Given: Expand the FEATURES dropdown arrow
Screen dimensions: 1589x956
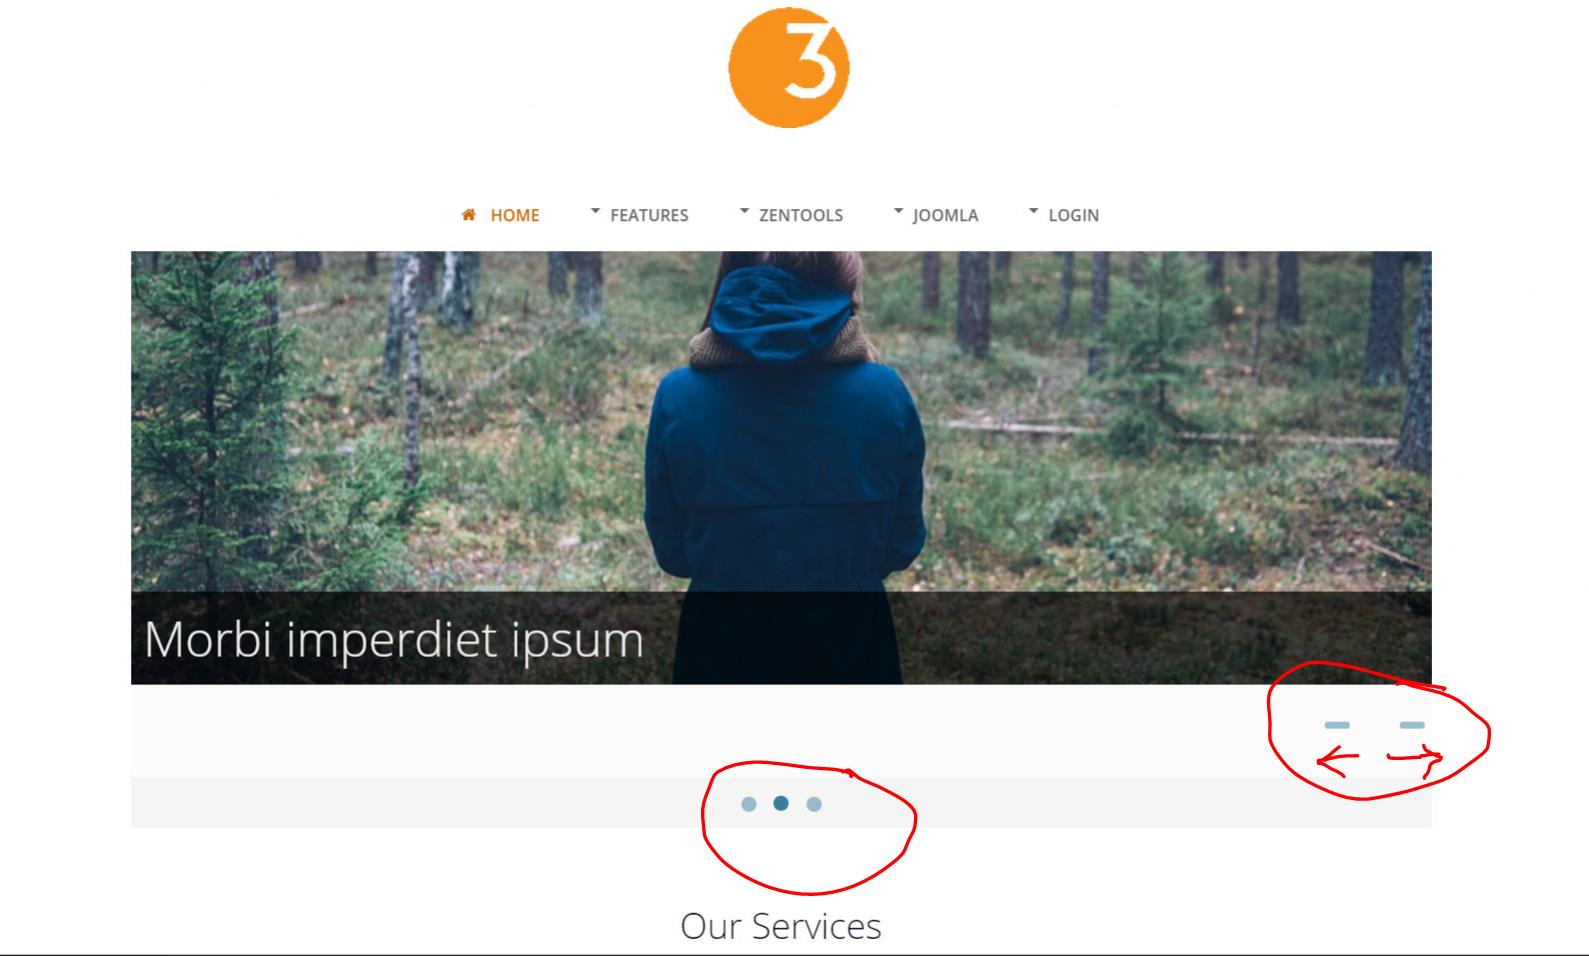Looking at the screenshot, I should tap(595, 211).
